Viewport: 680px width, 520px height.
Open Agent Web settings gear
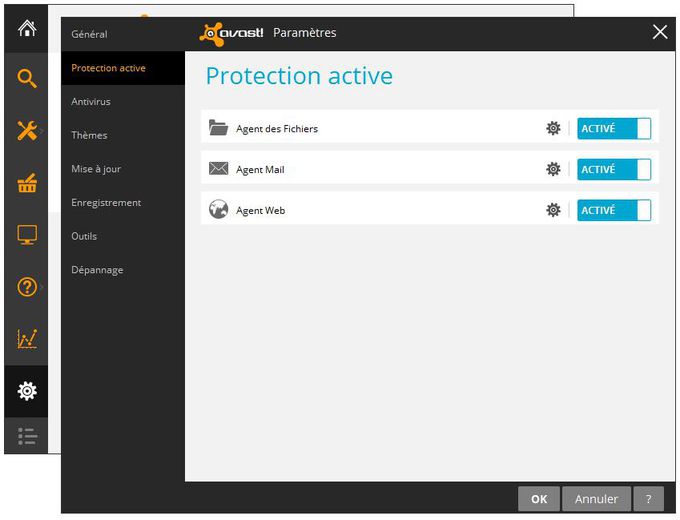pyautogui.click(x=553, y=210)
